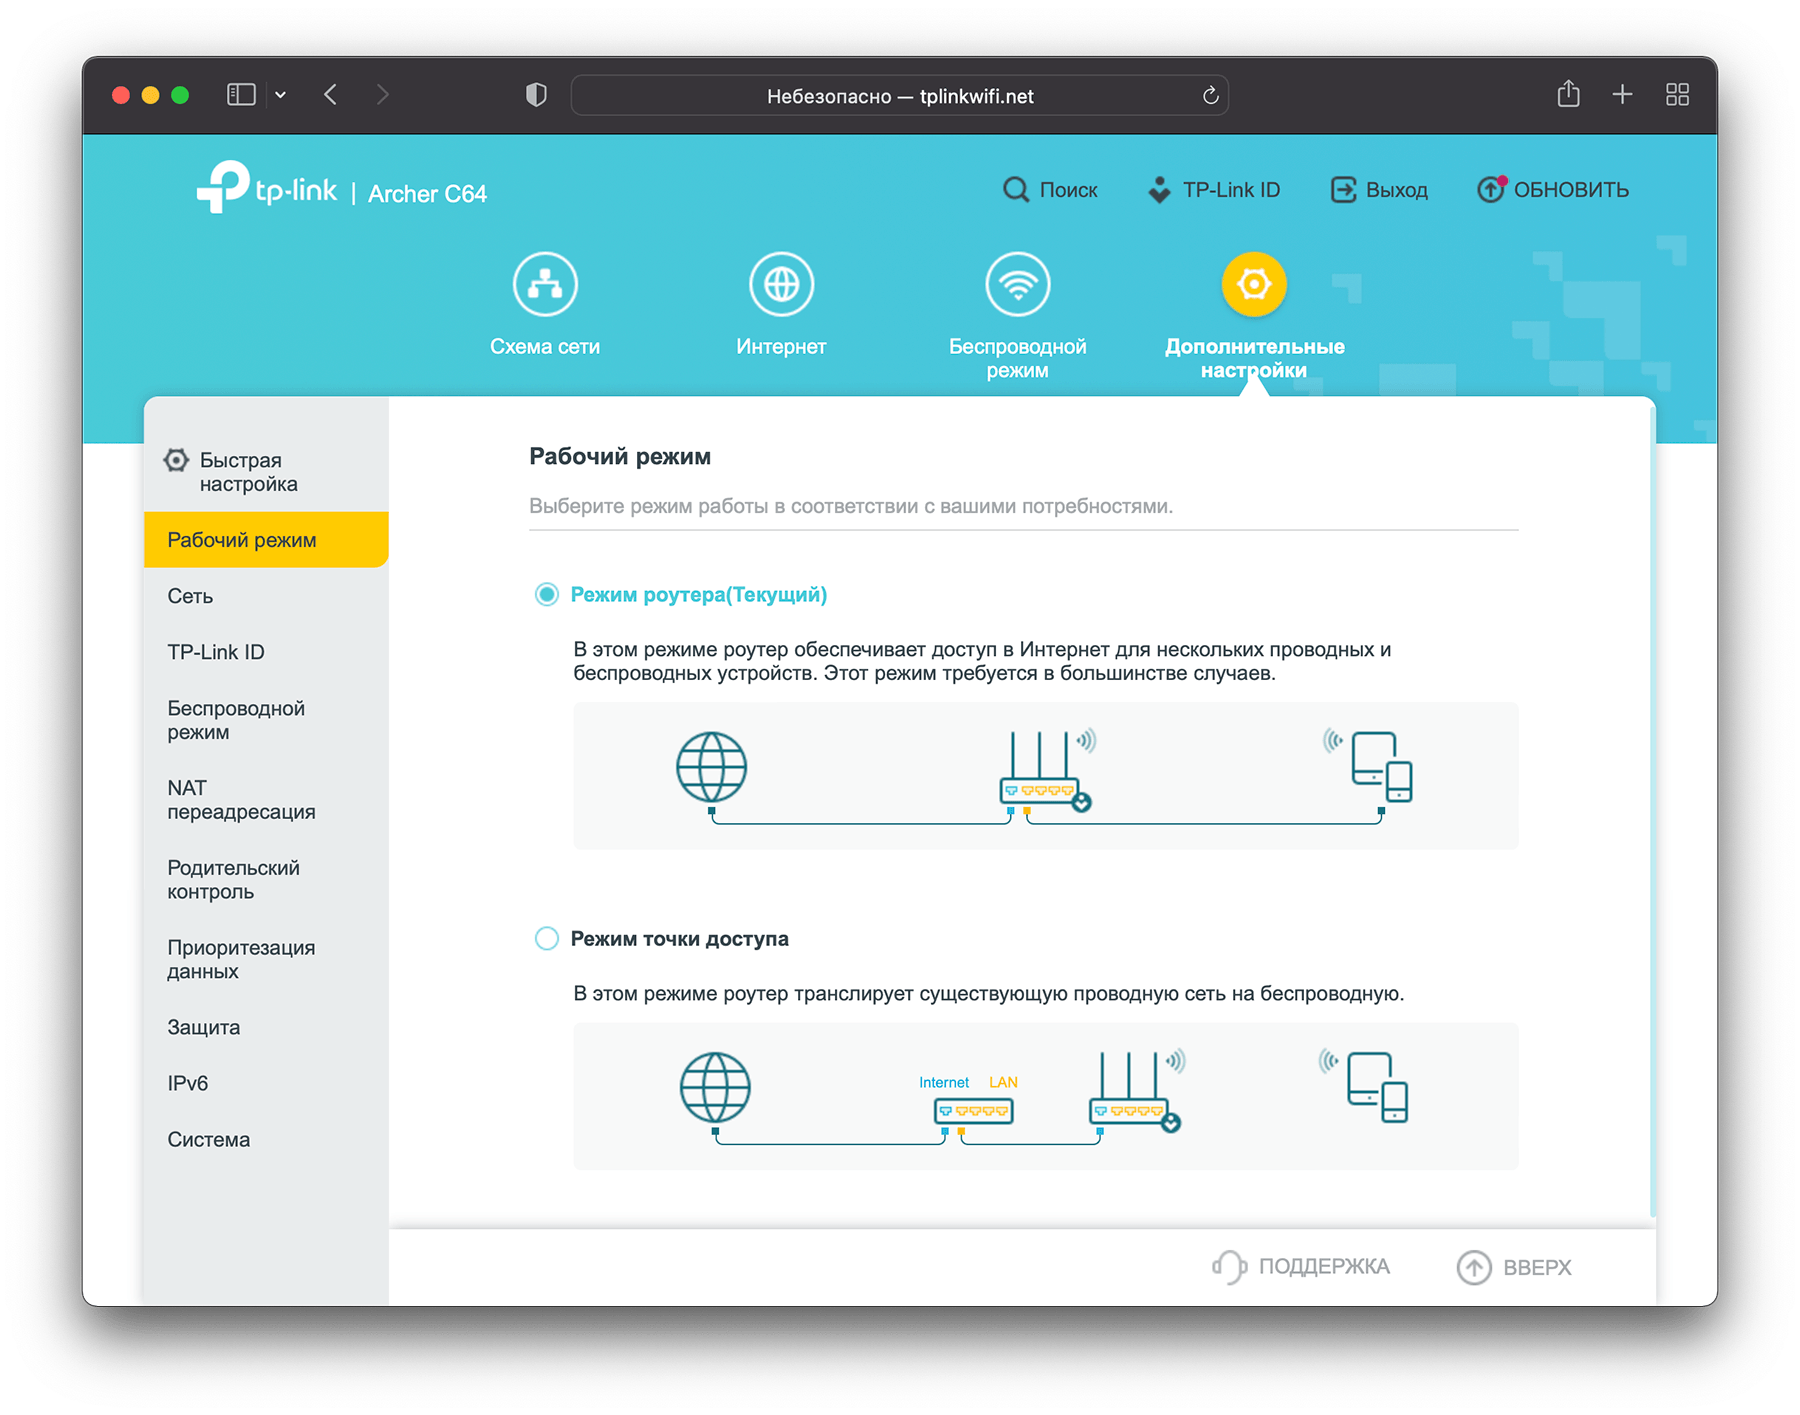This screenshot has height=1415, width=1800.
Task: Click the Дополнительные настройки gear icon
Action: [1253, 285]
